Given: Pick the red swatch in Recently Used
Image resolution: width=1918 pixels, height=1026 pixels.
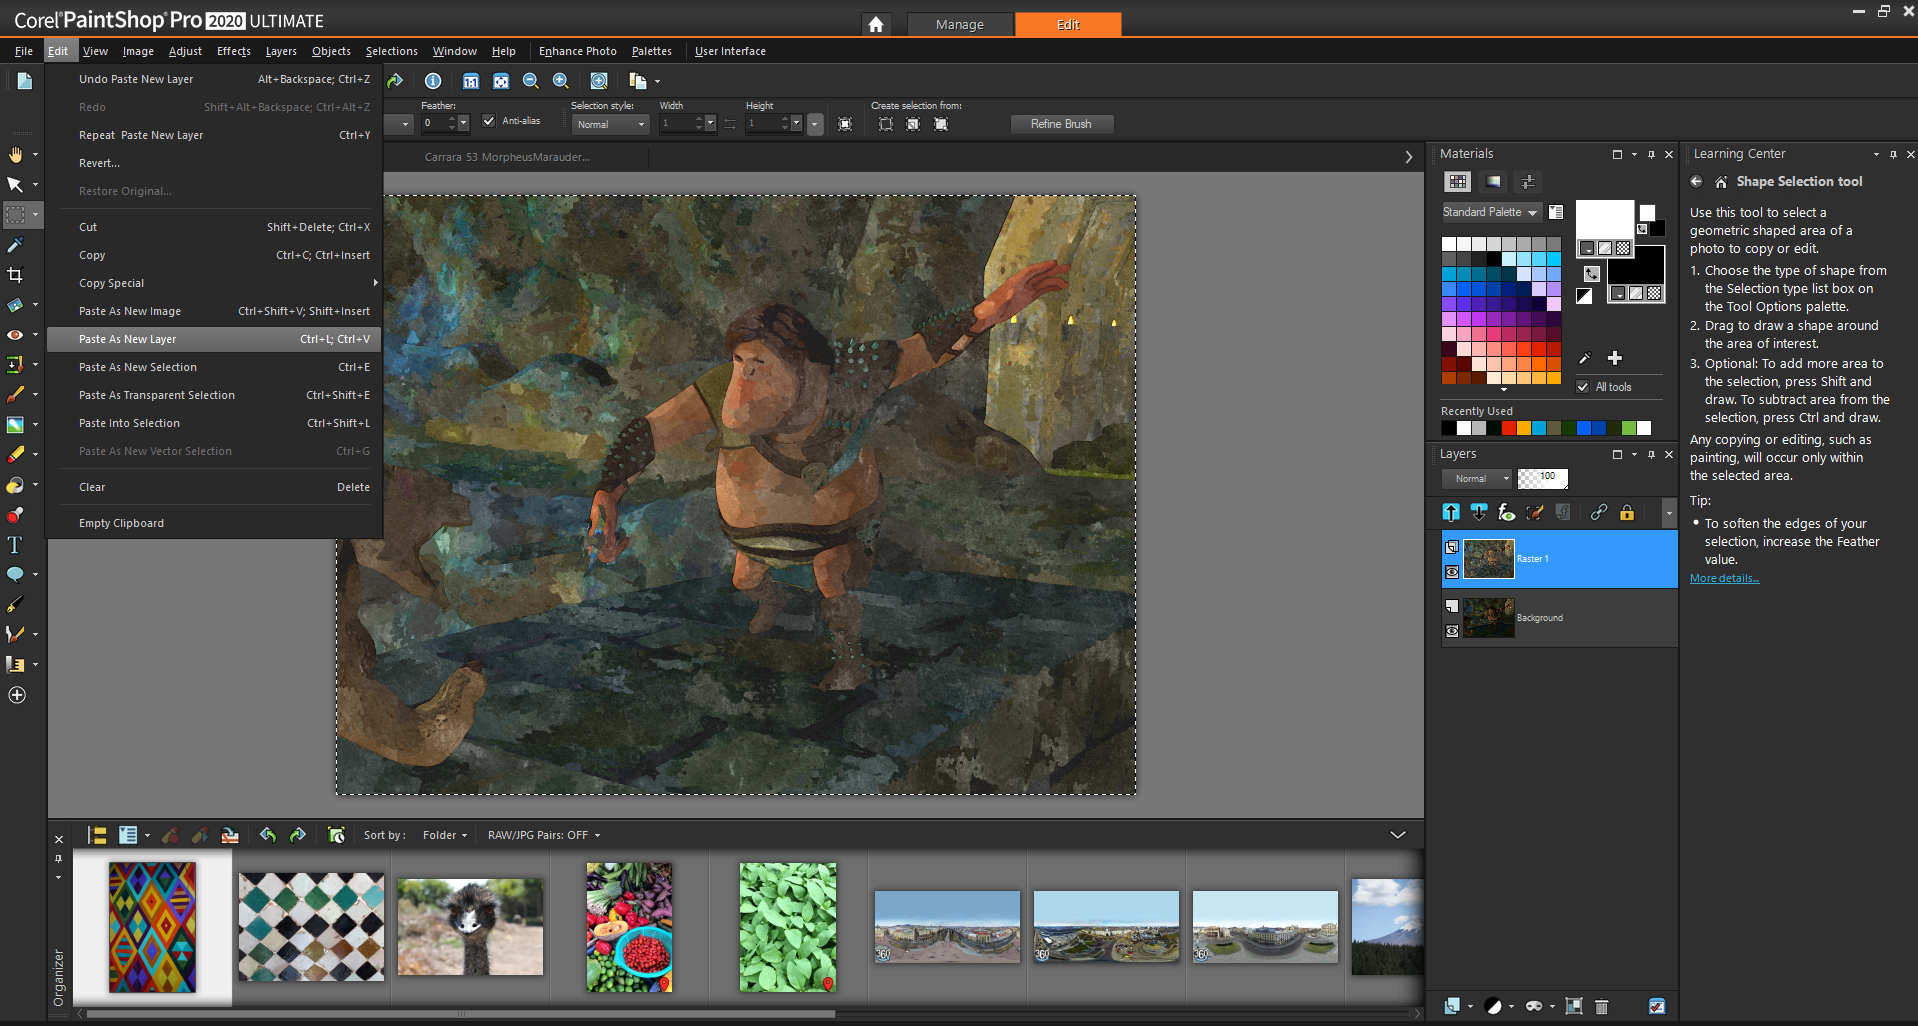Looking at the screenshot, I should pos(1508,429).
